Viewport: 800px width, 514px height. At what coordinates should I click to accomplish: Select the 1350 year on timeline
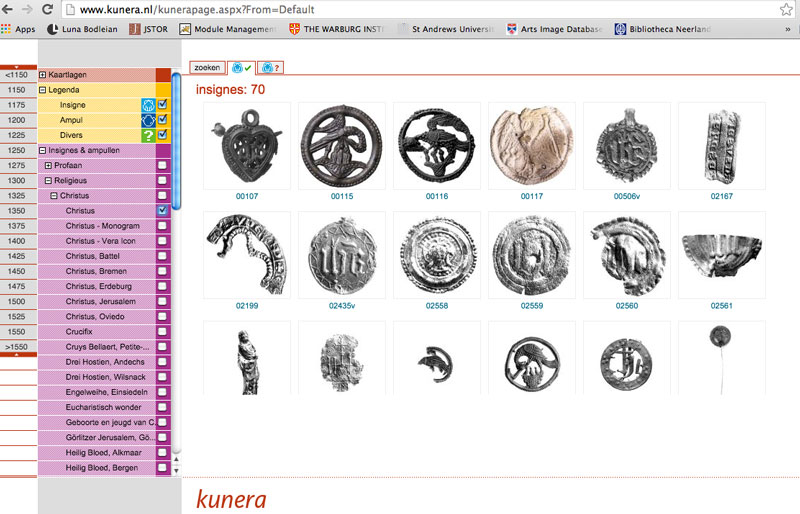click(16, 210)
